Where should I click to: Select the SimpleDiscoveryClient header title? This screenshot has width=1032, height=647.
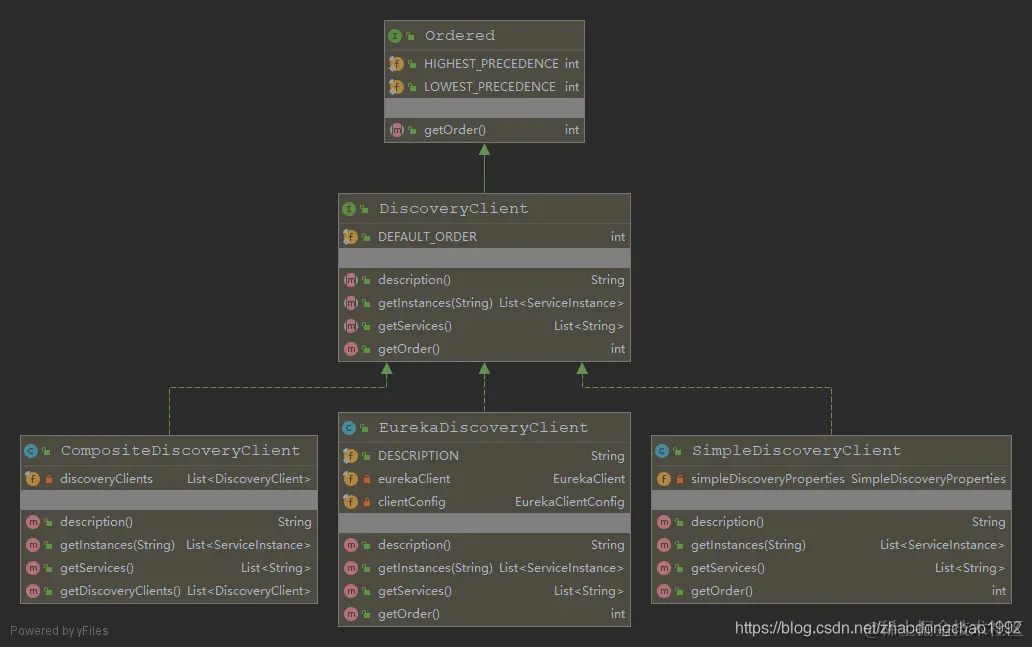tap(796, 451)
